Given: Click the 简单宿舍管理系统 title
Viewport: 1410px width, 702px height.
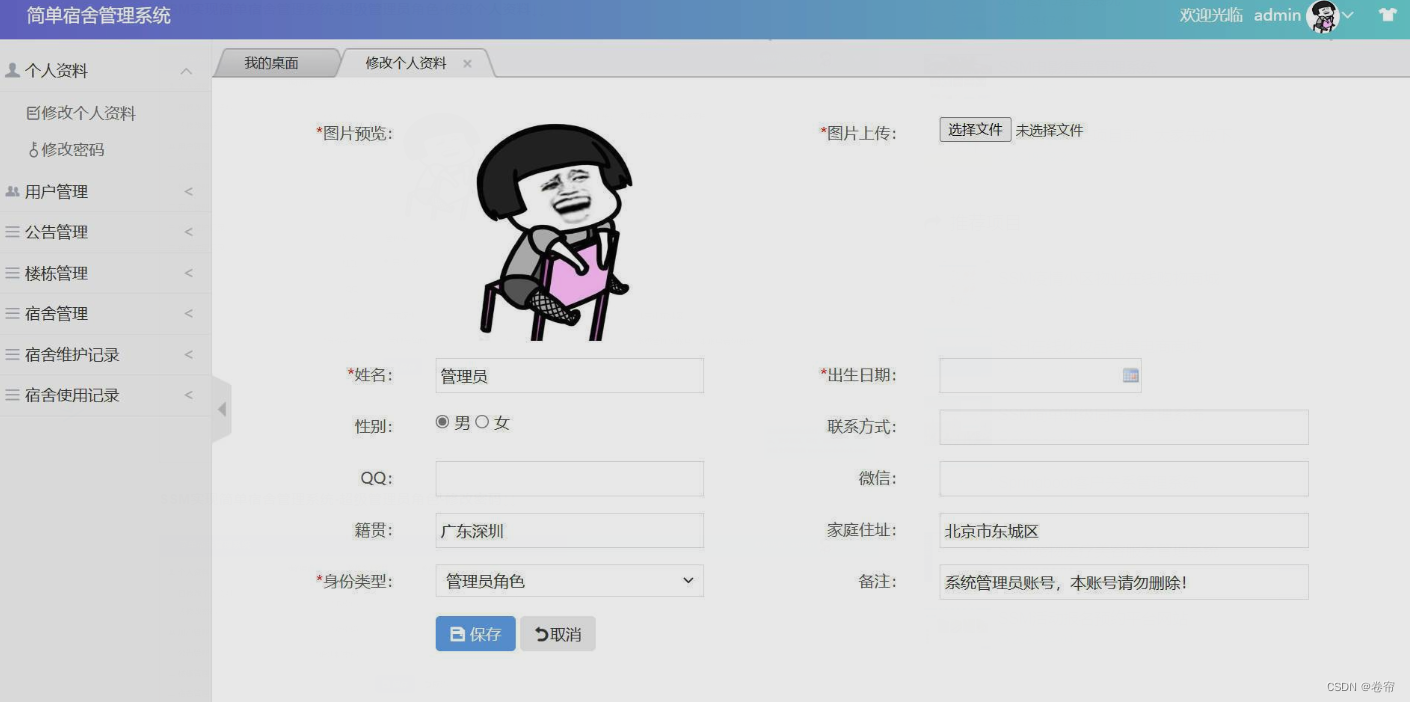Looking at the screenshot, I should [x=99, y=16].
